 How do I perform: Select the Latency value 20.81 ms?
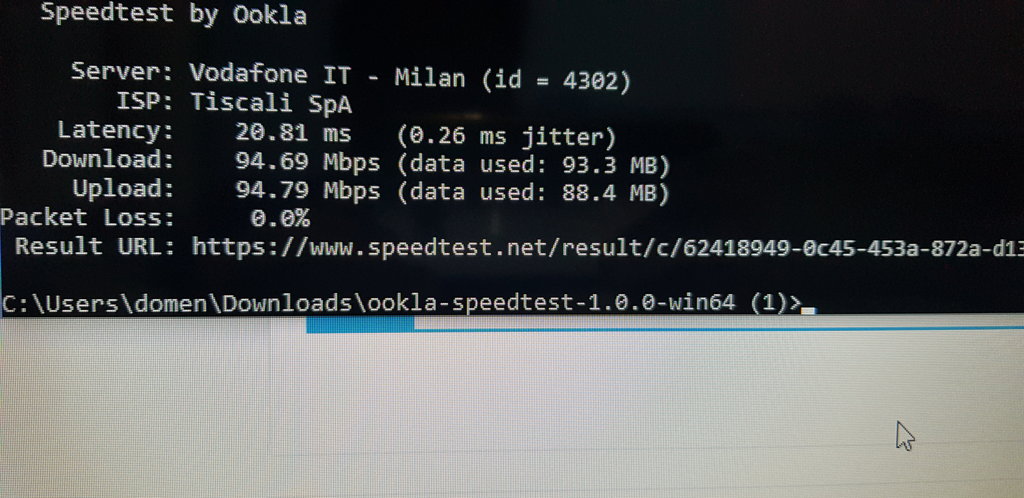pos(293,133)
